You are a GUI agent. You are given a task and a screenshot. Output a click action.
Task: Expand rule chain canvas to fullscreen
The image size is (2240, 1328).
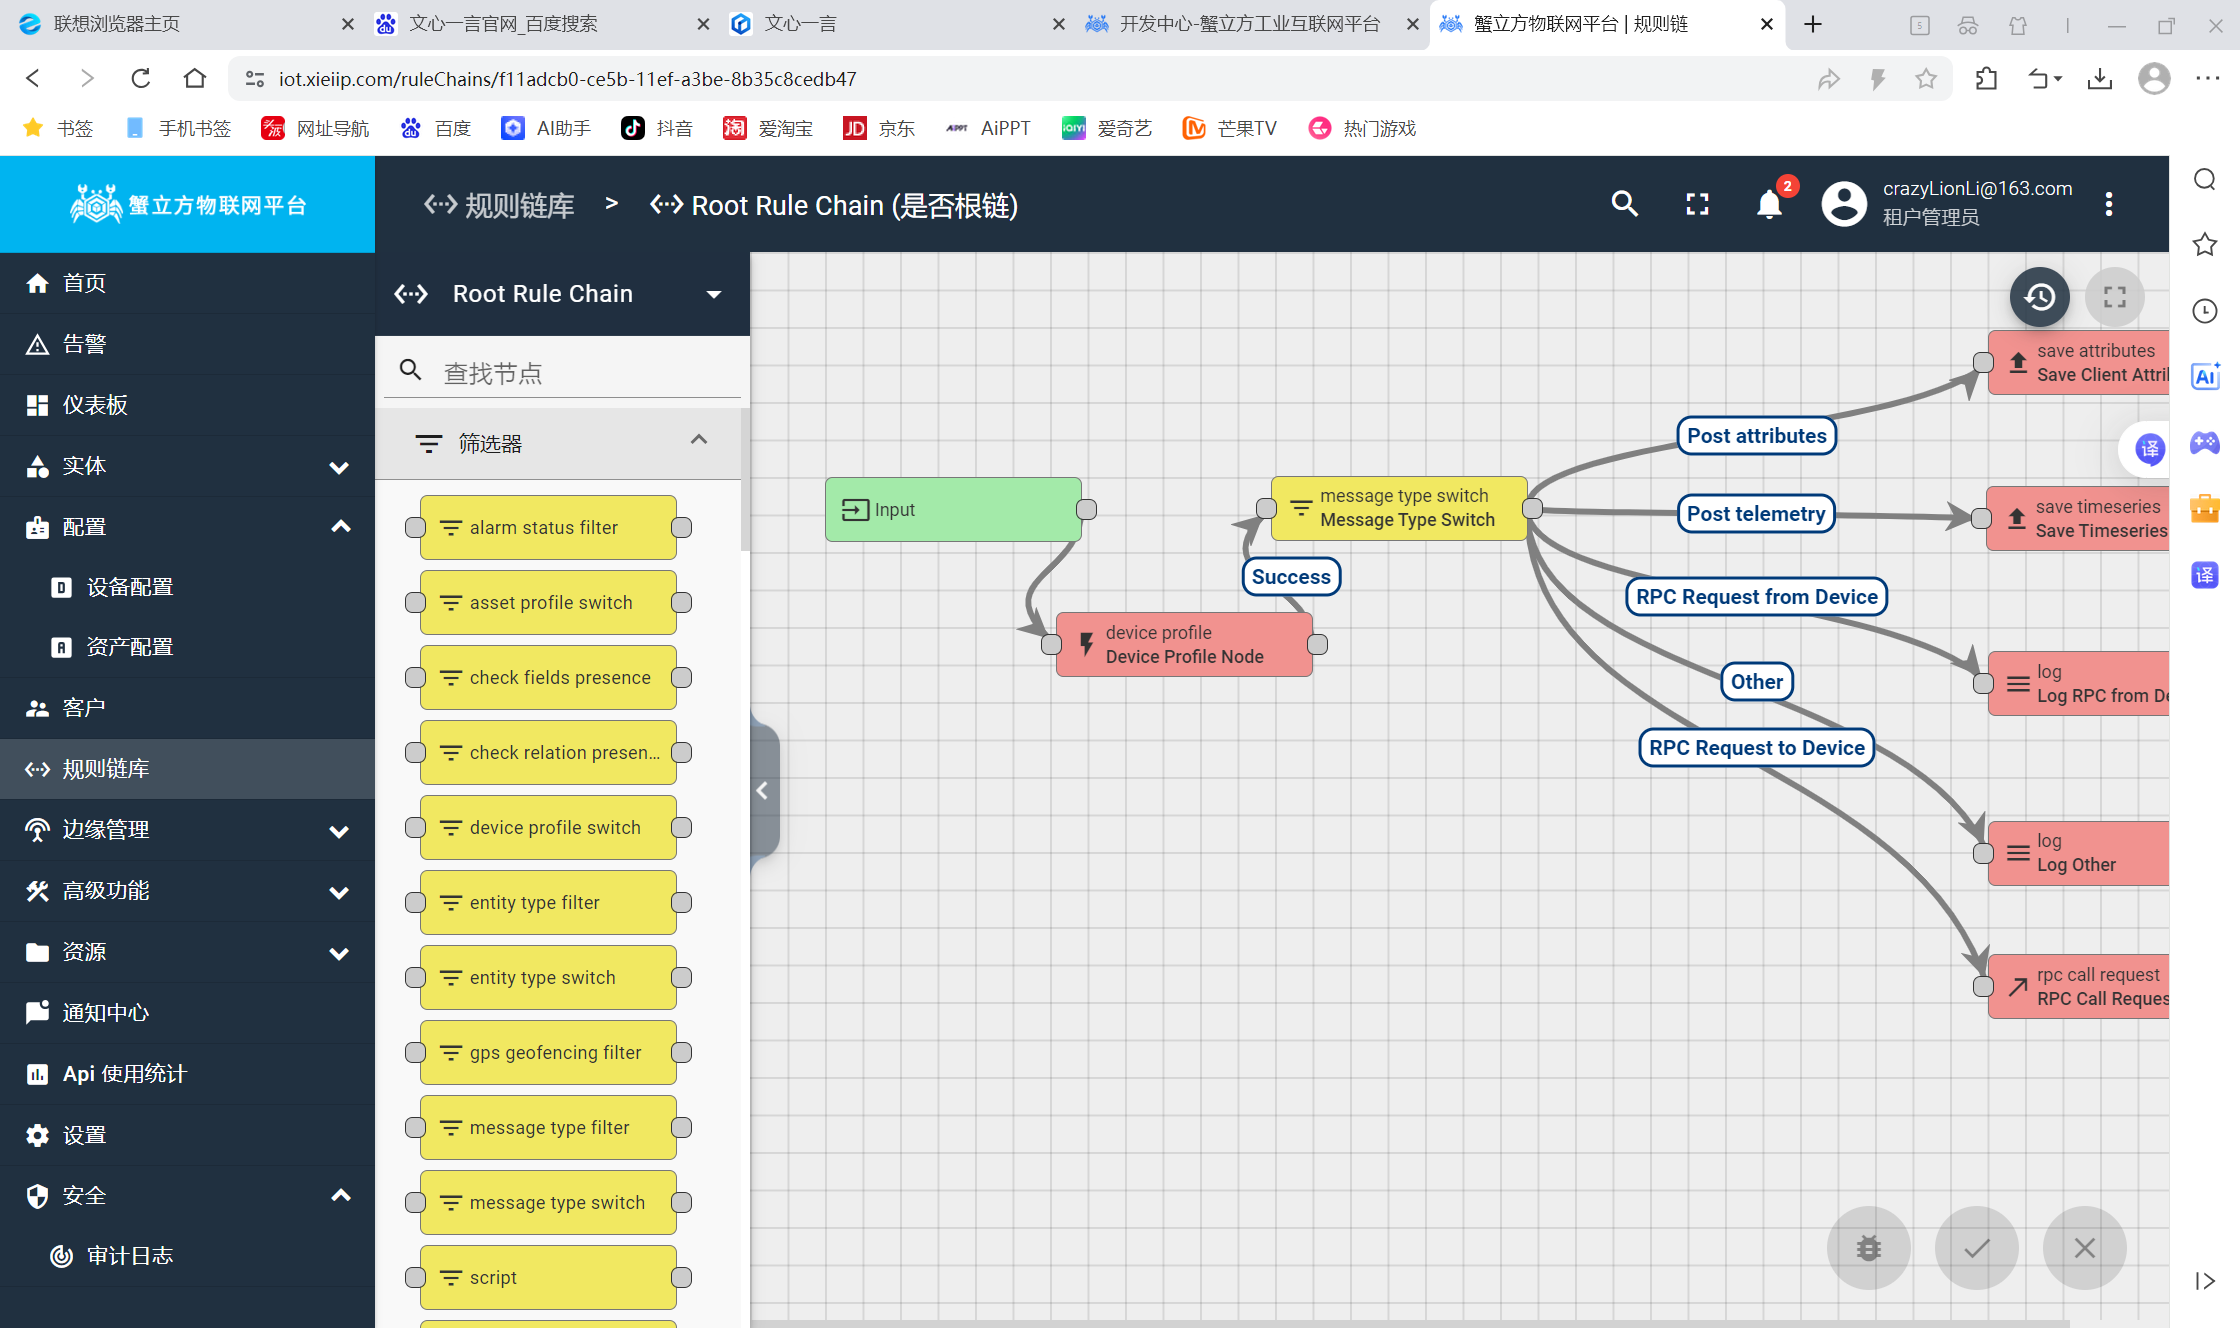pos(2115,297)
